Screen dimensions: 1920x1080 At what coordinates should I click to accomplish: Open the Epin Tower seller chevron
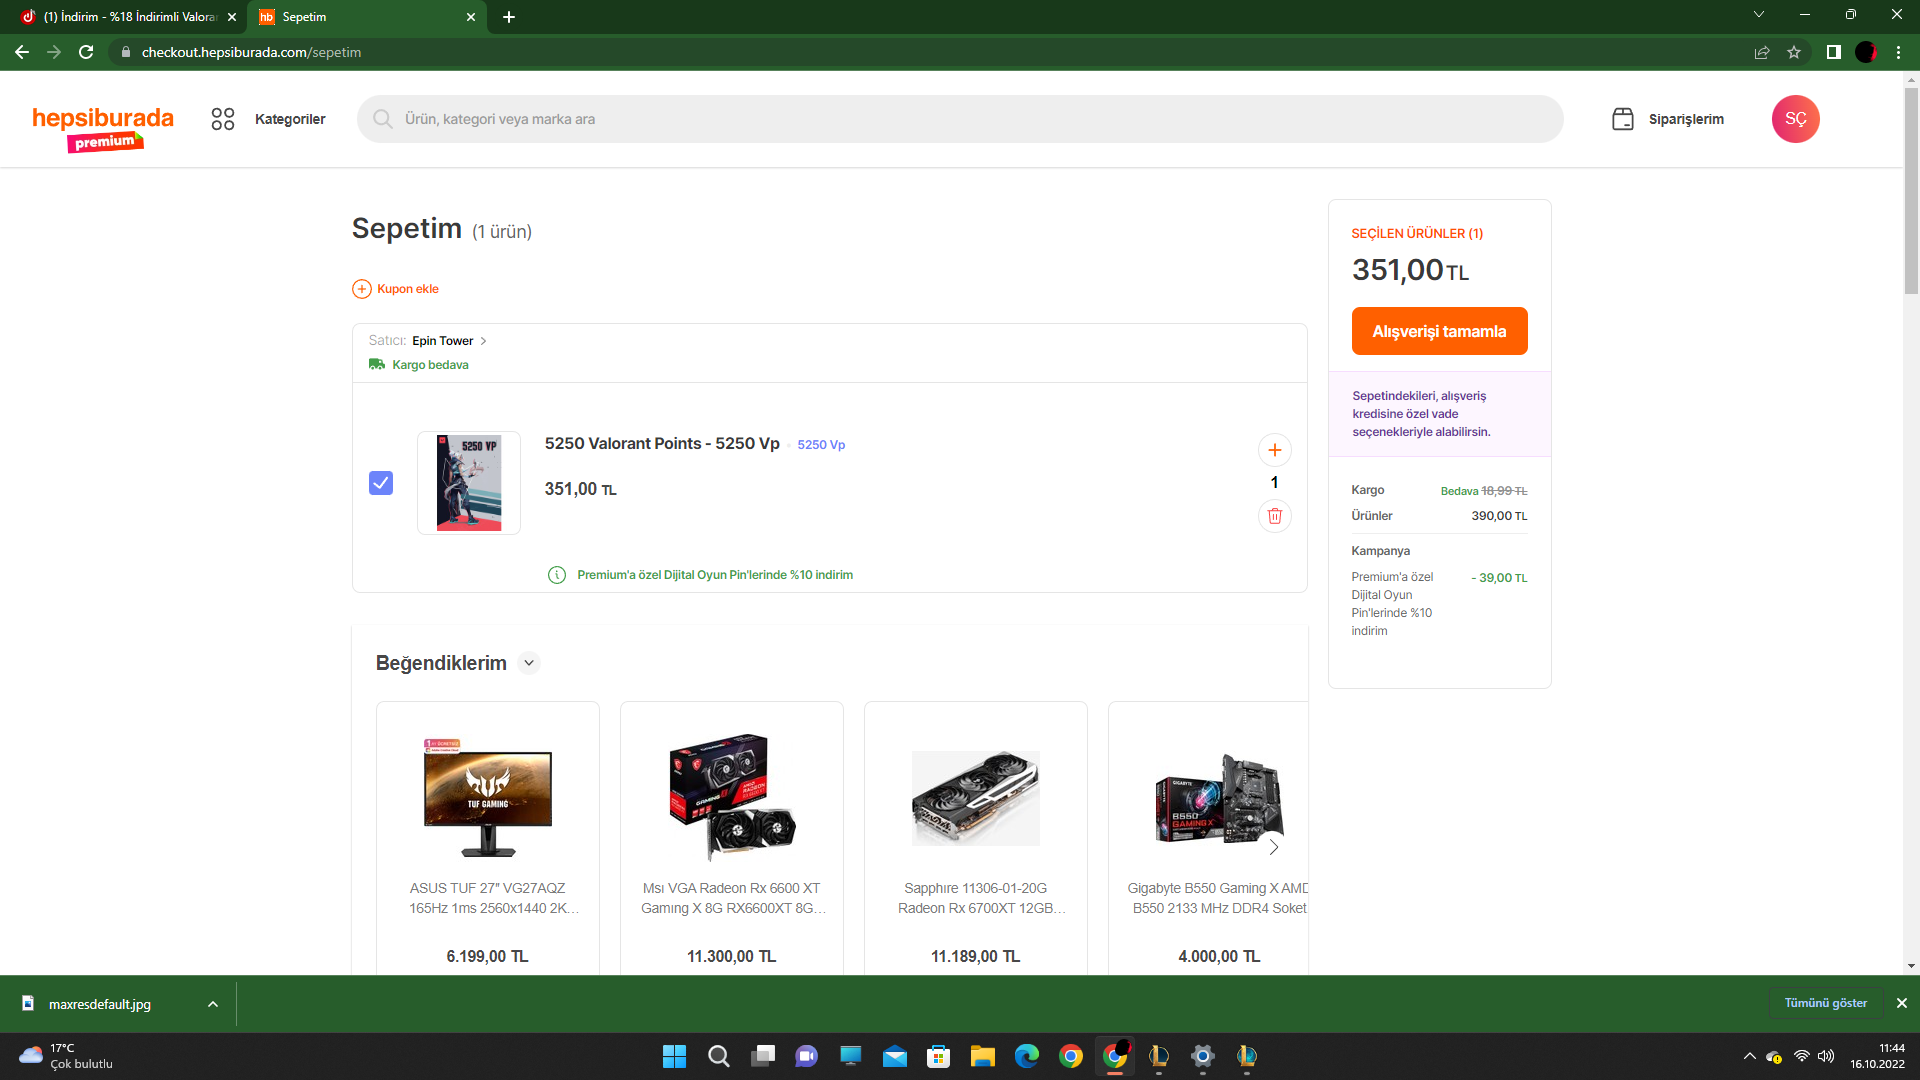click(483, 341)
